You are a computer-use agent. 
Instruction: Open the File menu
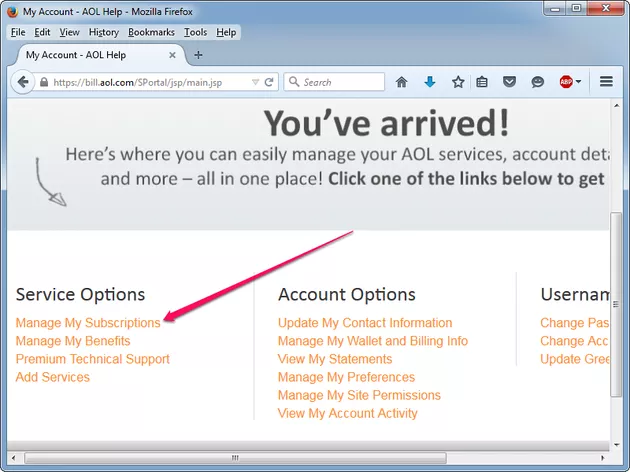pyautogui.click(x=18, y=32)
